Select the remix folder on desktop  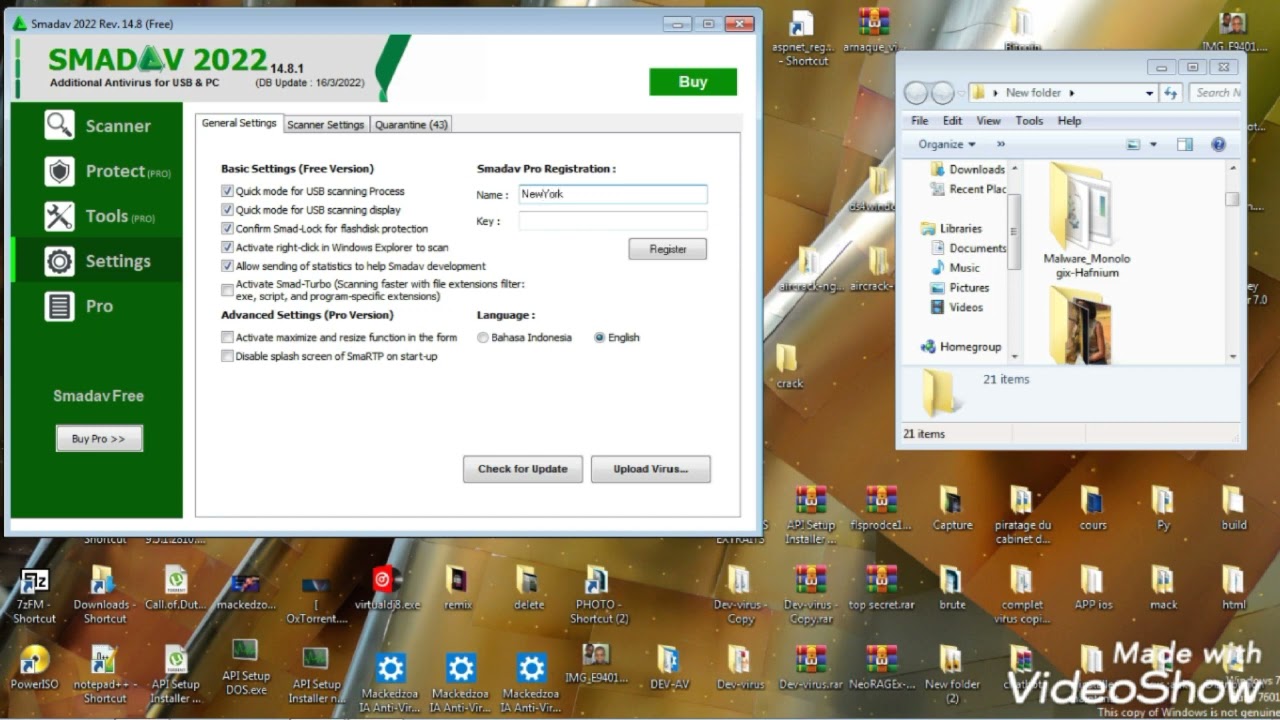pyautogui.click(x=458, y=589)
